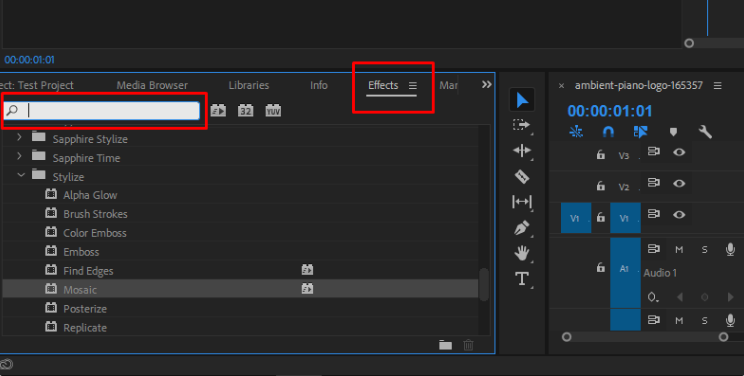Select the Ripple Edit tool
The width and height of the screenshot is (744, 376).
[521, 150]
